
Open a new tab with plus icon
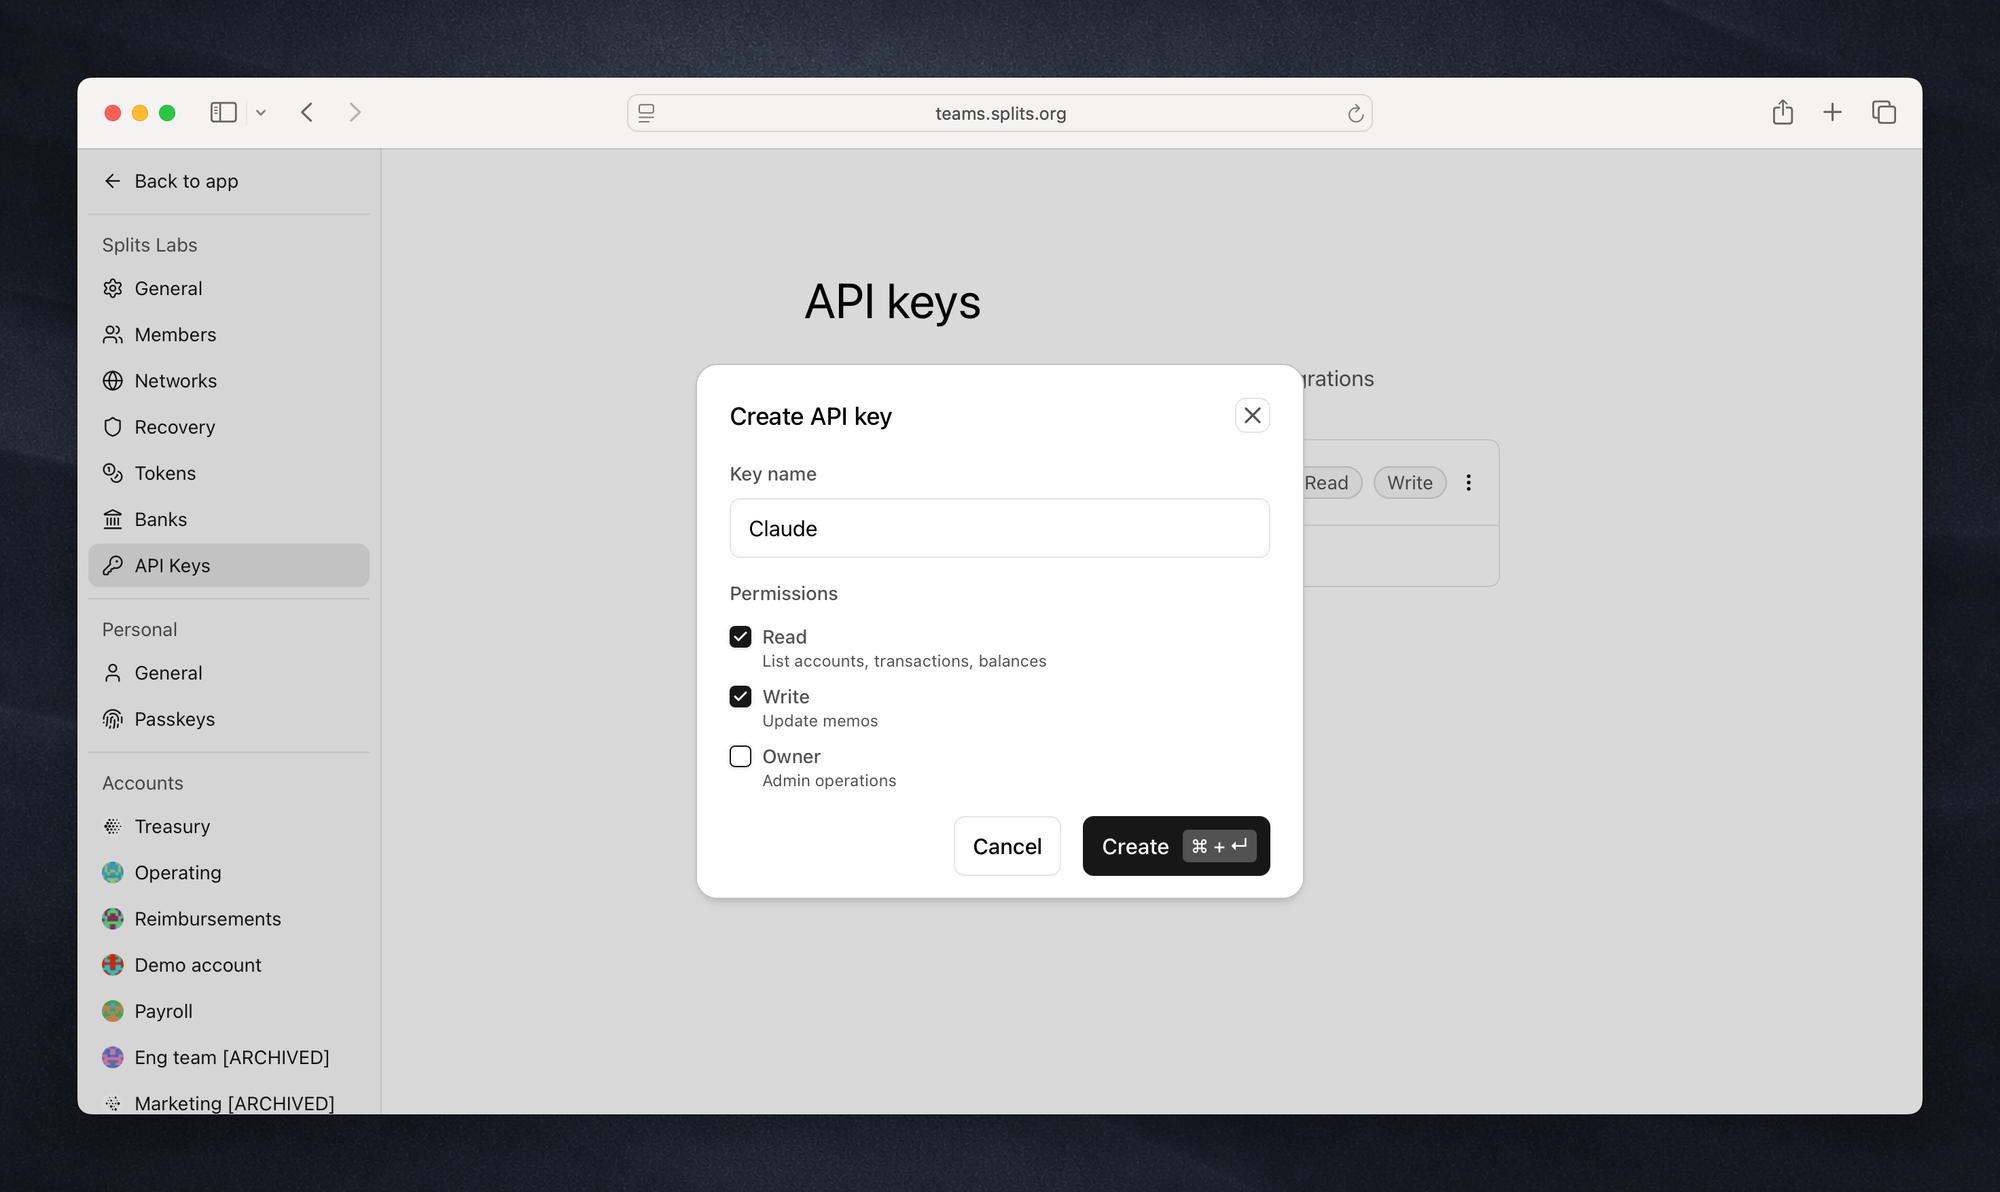(x=1832, y=113)
